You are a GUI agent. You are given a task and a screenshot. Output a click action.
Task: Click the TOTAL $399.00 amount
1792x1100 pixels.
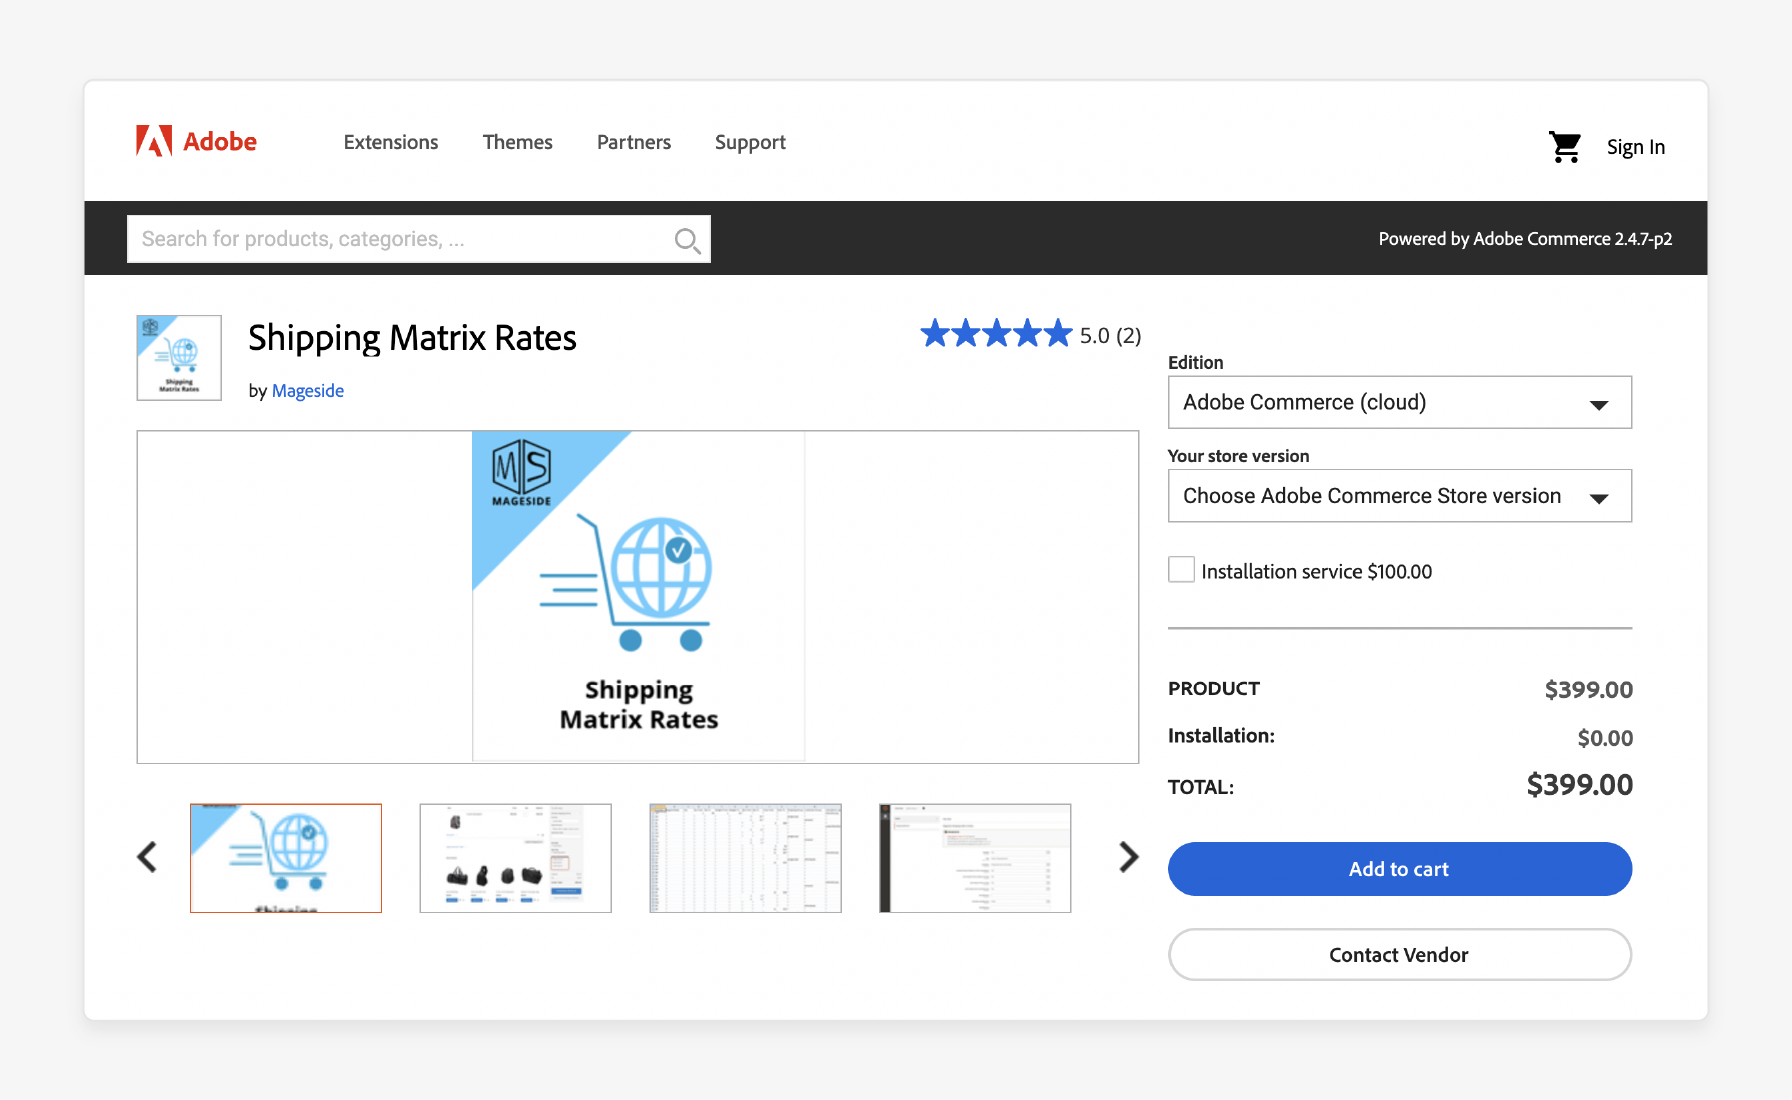click(1579, 785)
